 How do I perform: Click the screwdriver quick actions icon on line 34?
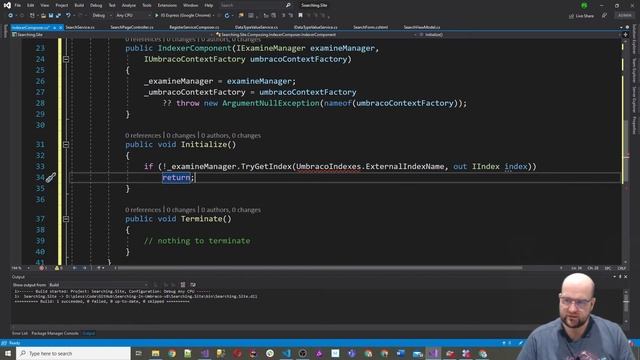click(x=51, y=178)
